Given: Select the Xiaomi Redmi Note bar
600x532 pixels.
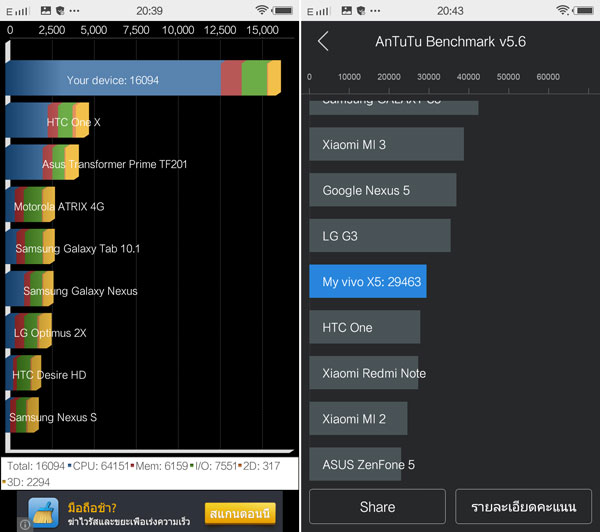Looking at the screenshot, I should (364, 373).
